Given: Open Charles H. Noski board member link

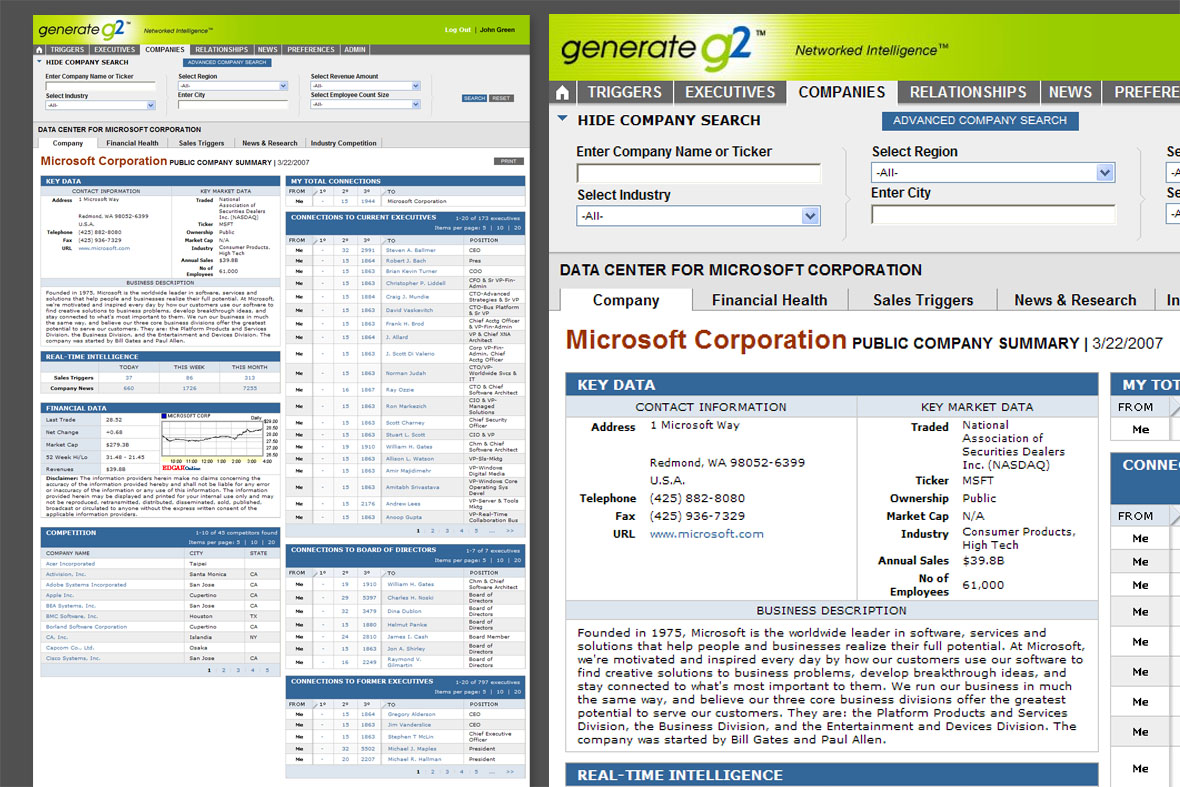Looking at the screenshot, I should pos(410,597).
